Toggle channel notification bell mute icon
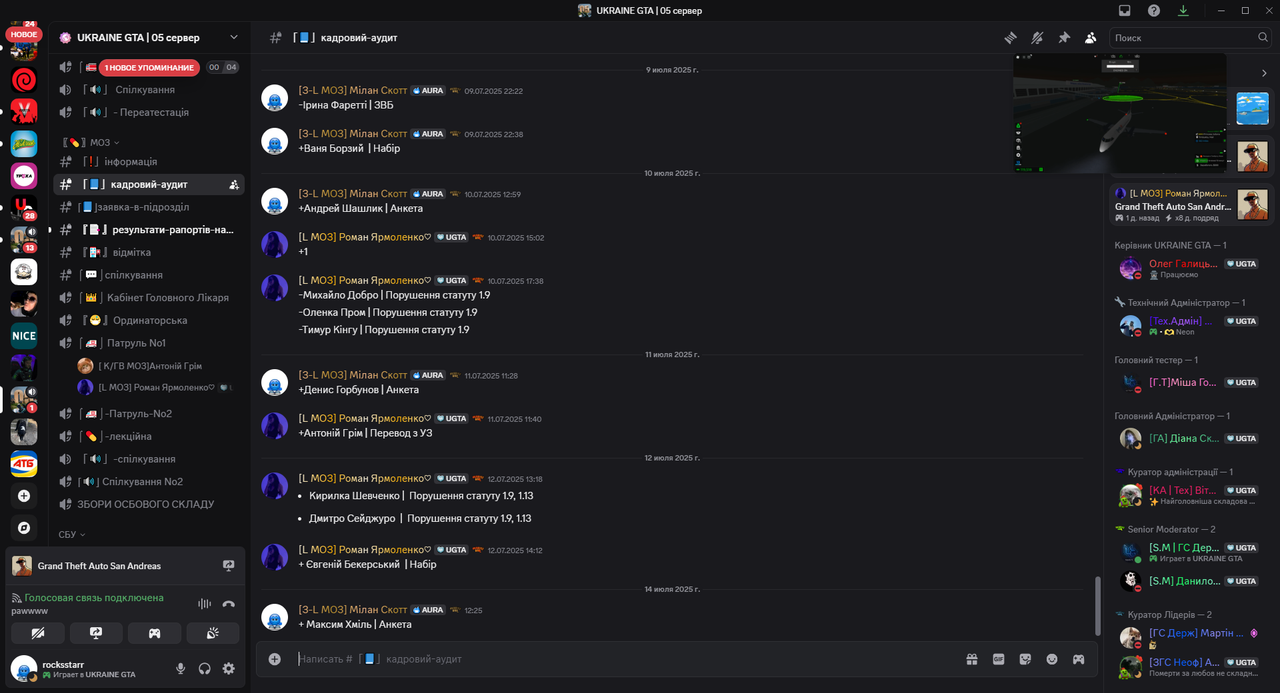This screenshot has height=693, width=1280. 1038,37
